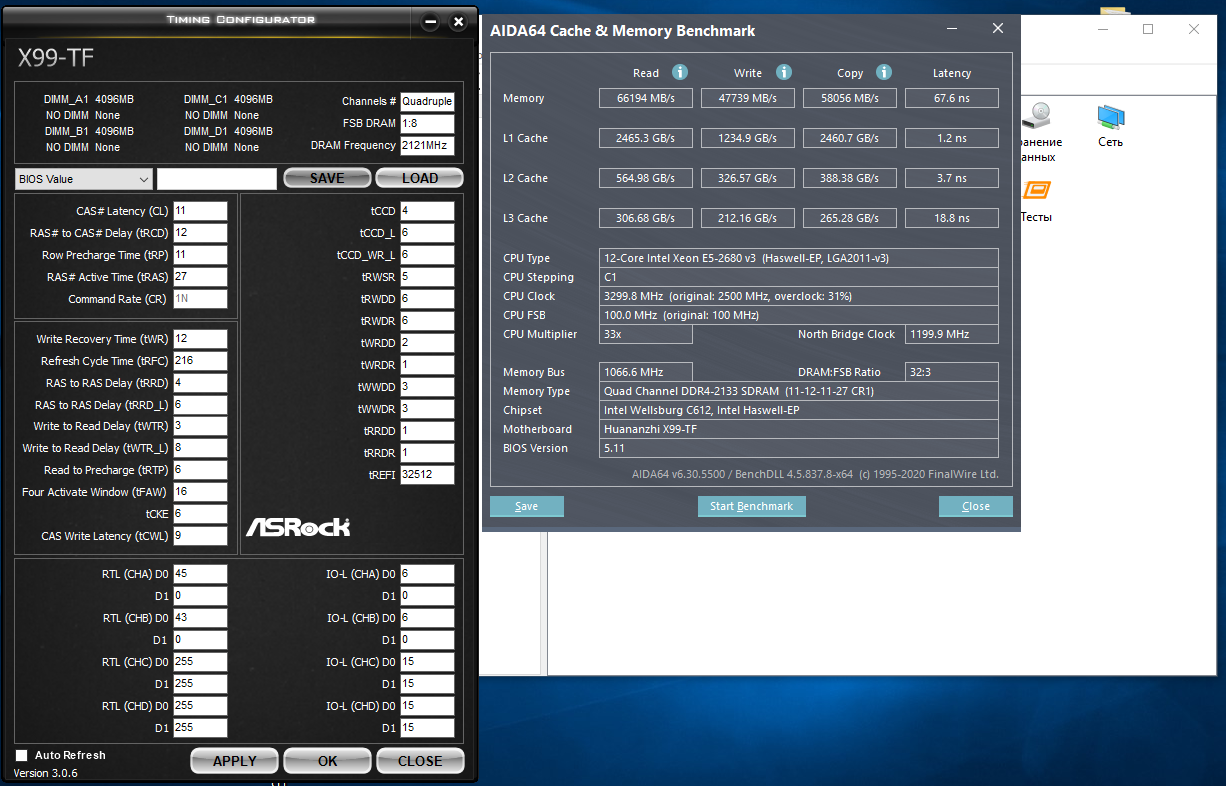
Task: Click the CAS# Latency (CL) field
Action: tap(200, 211)
